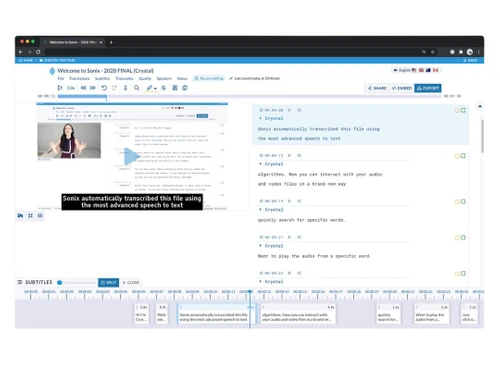Play the video preview thumbnail

tap(132, 156)
